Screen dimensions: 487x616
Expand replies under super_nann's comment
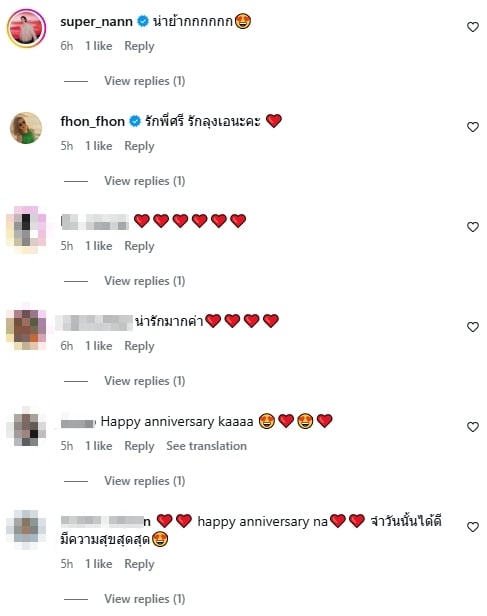[145, 81]
